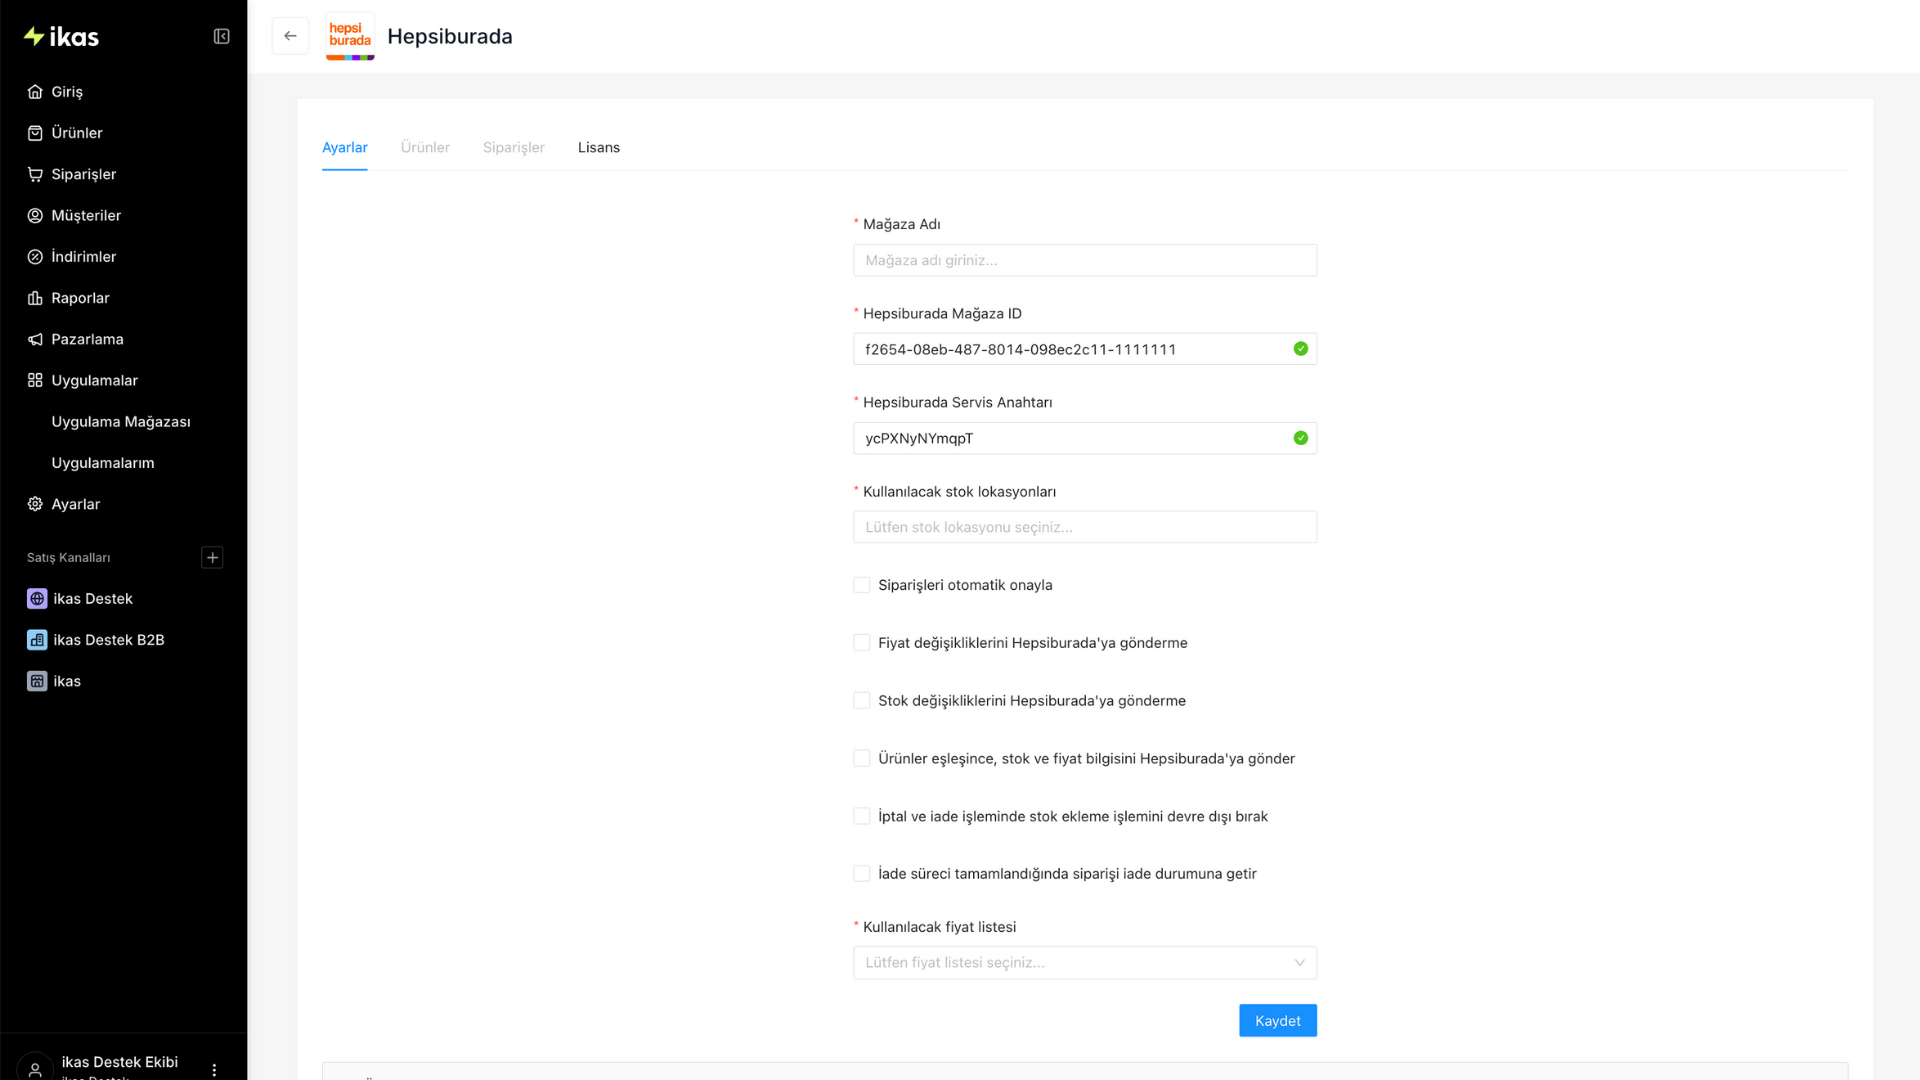Image resolution: width=1920 pixels, height=1080 pixels.
Task: Click the Müşteriler person icon
Action: 35,216
